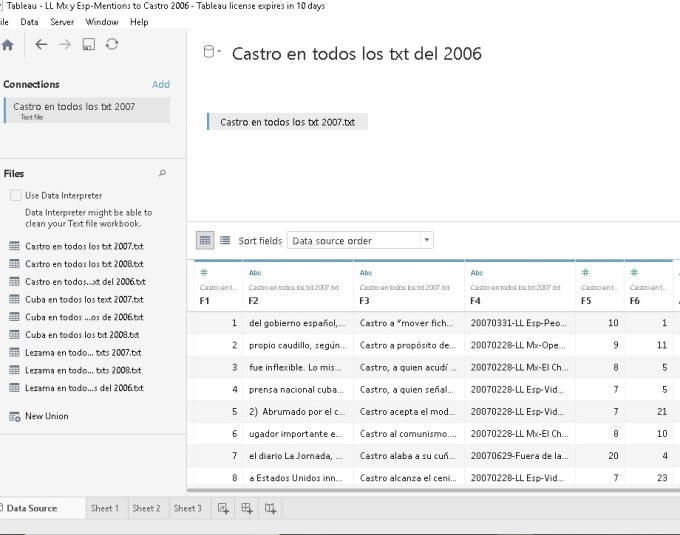Click cell 'Castro al comunismo....'
Screen dimensions: 680x535
click(409, 434)
